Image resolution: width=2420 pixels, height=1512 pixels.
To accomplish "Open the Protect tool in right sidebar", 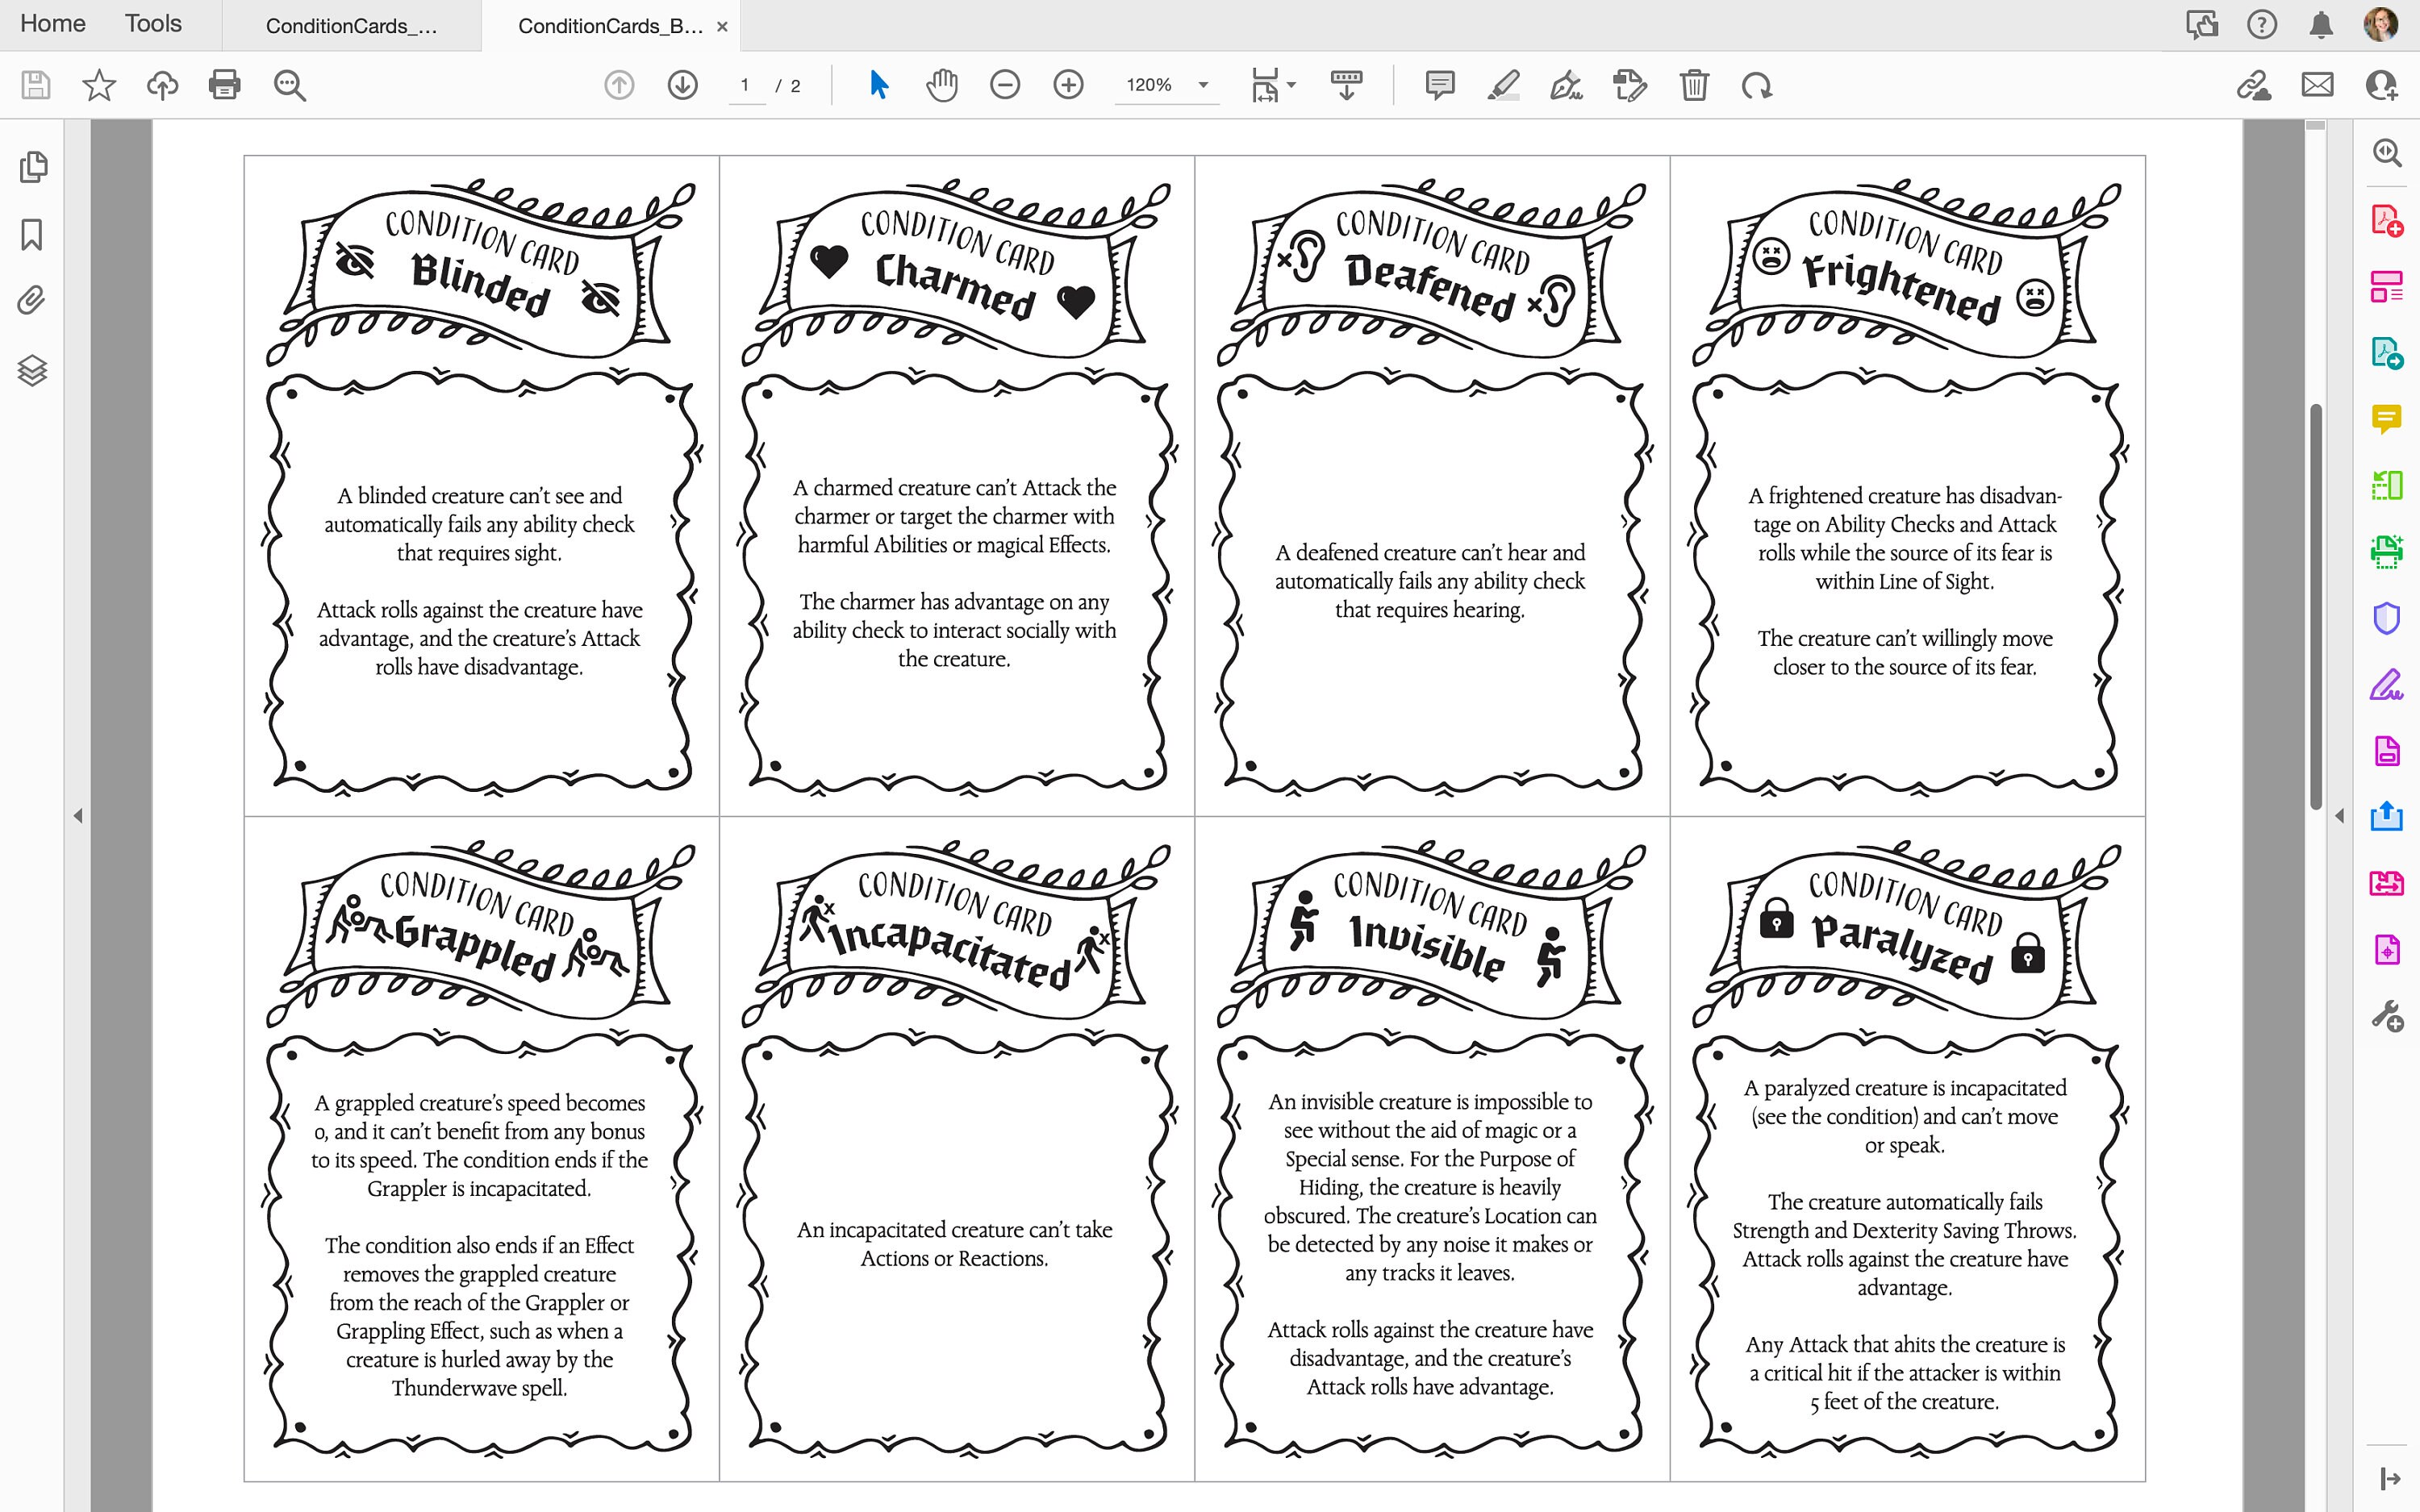I will tap(2388, 617).
